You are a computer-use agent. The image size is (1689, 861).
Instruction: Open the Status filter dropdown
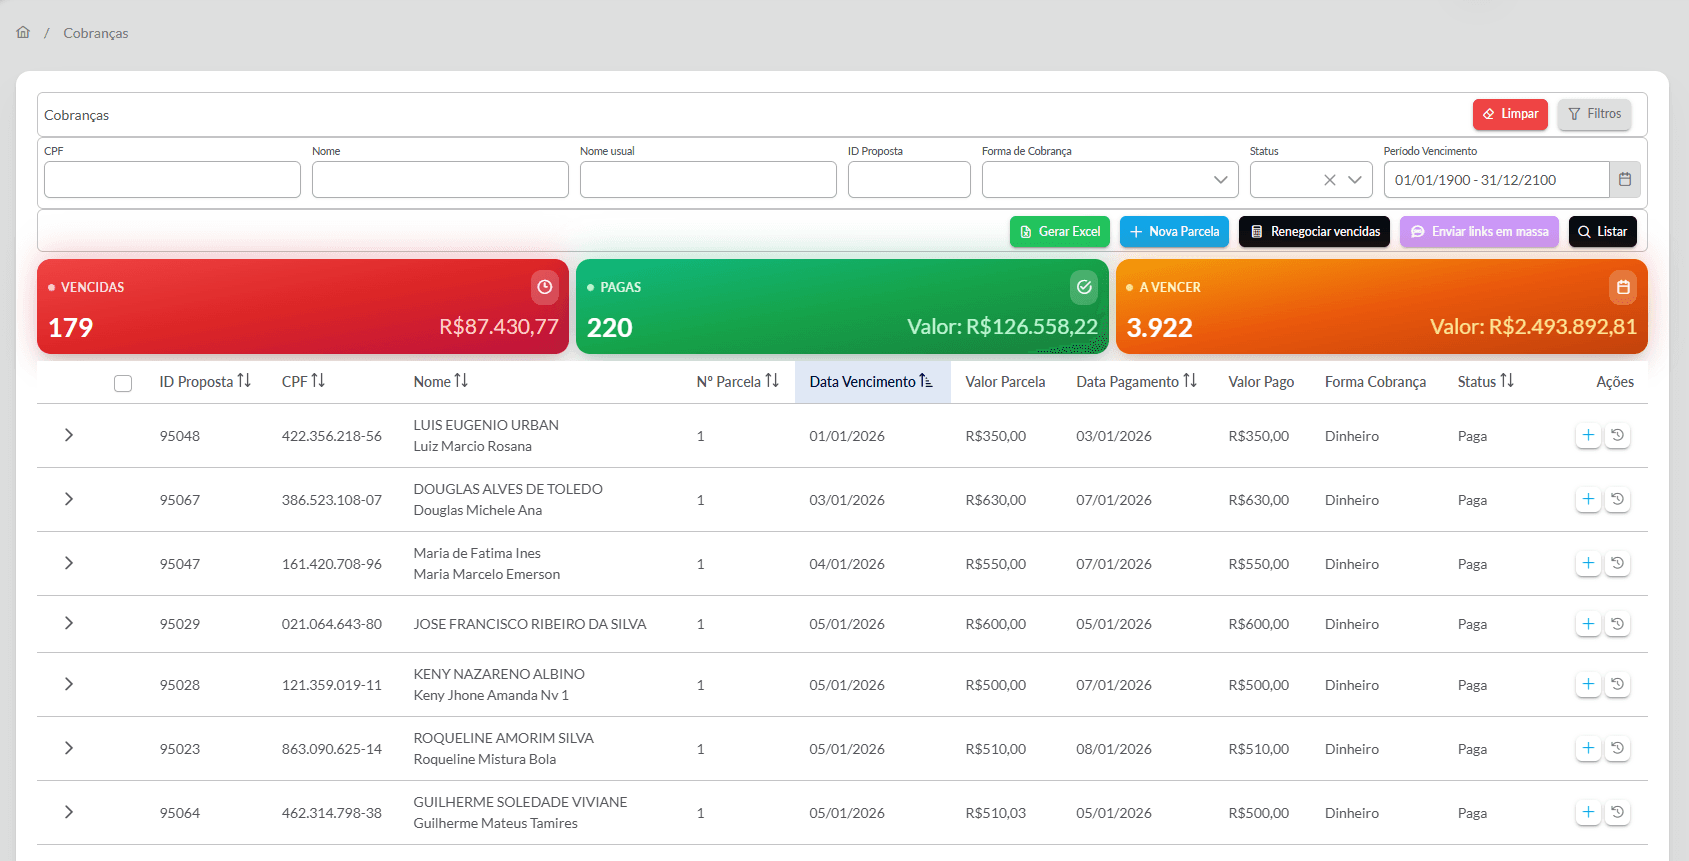(x=1354, y=180)
